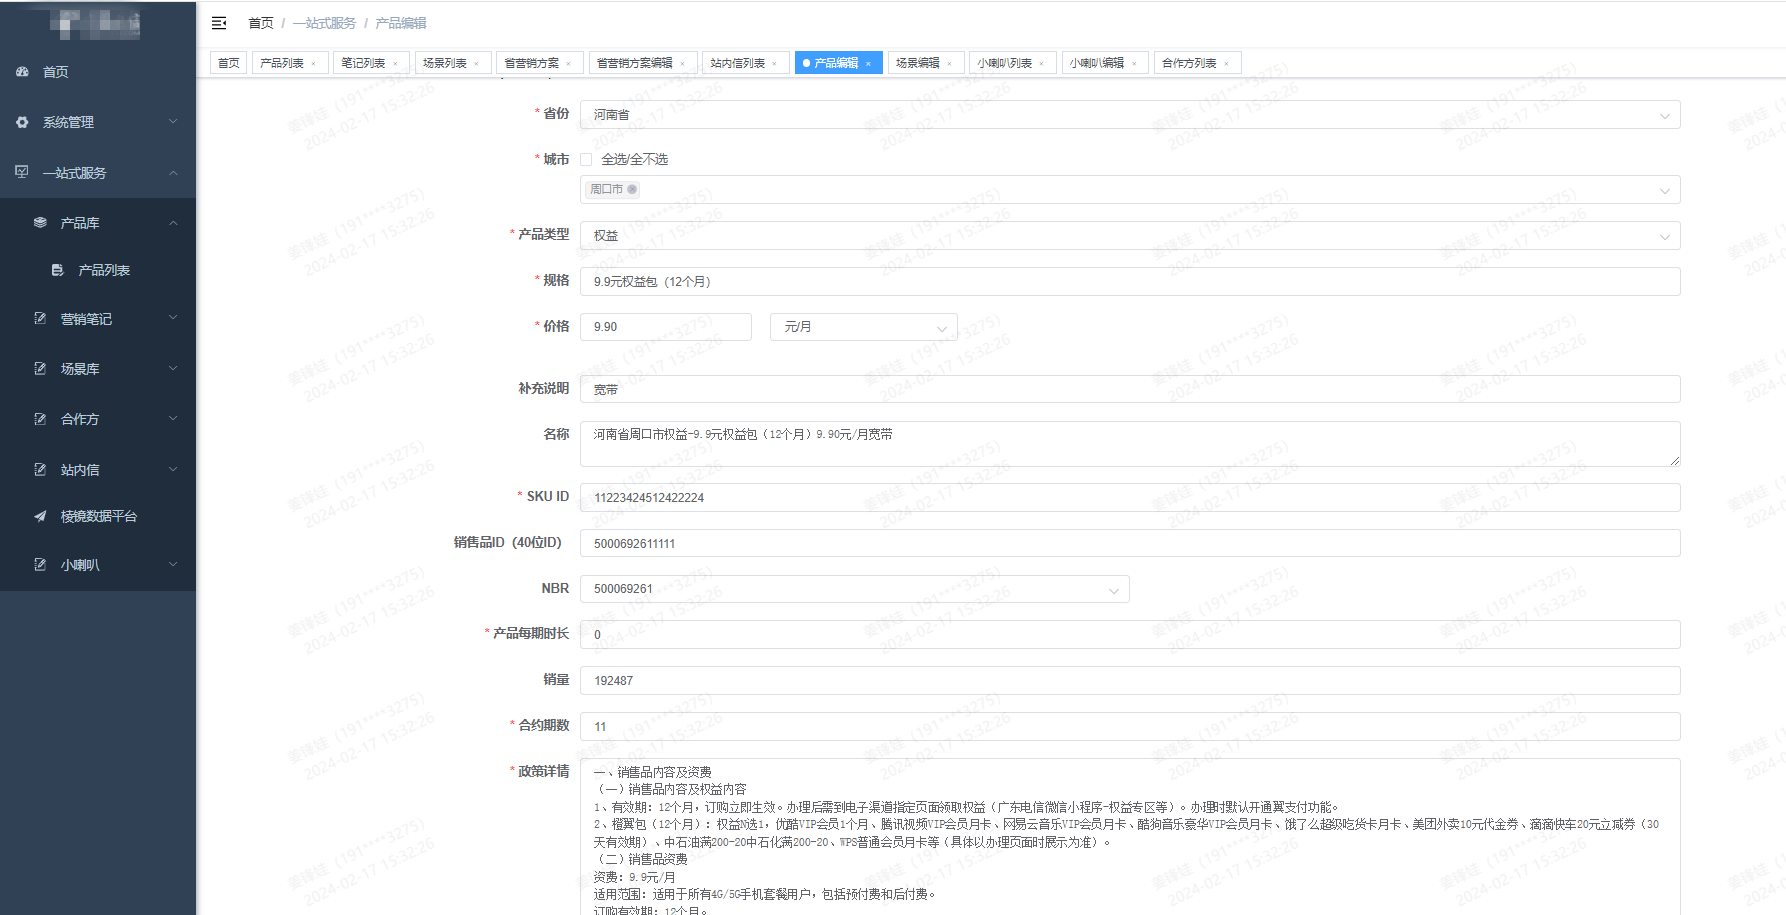Open the 省份 dropdown showing 河南省

(x=1130, y=115)
